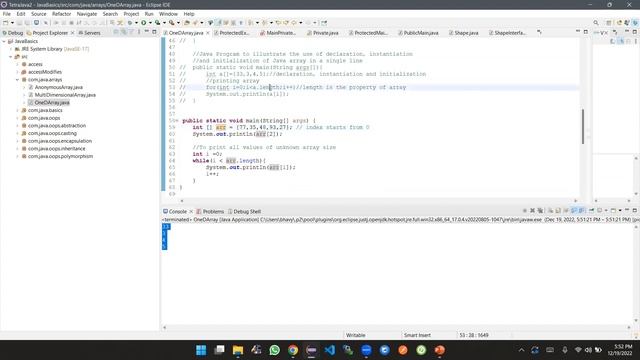Open the Windows Start menu
640x360 pixels.
pos(201,350)
